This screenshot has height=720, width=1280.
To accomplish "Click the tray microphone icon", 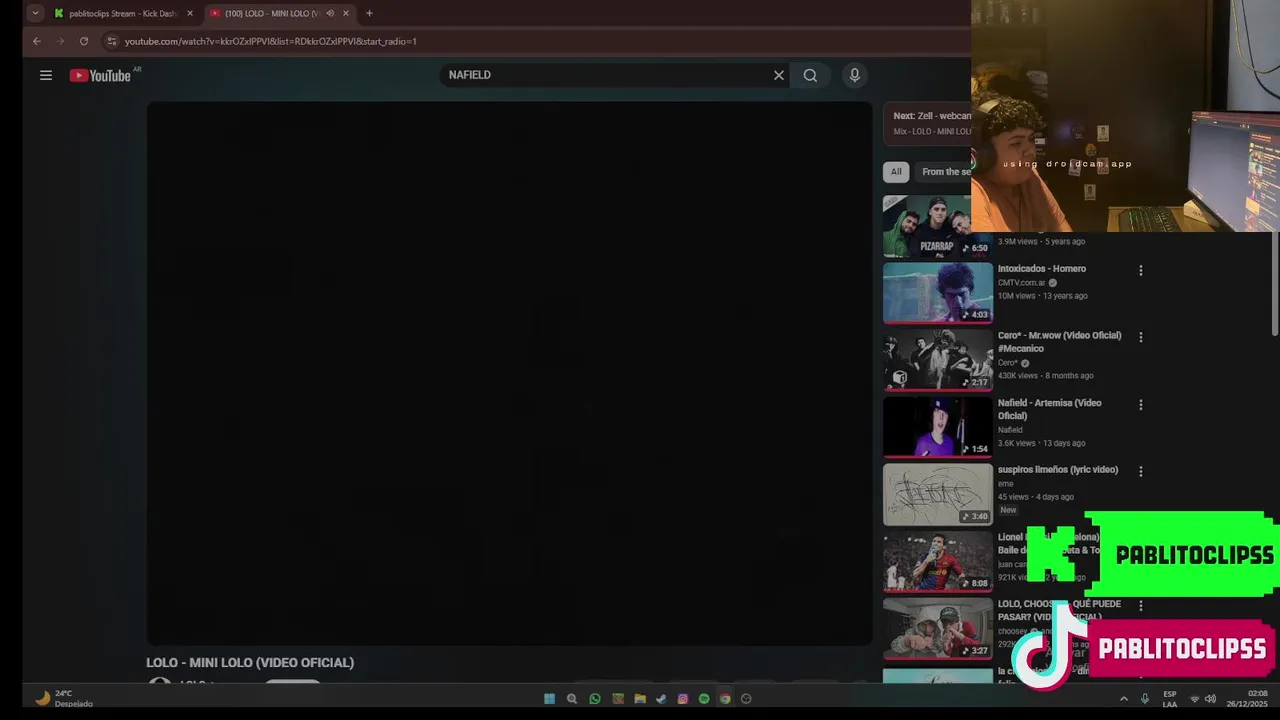I will [1145, 699].
